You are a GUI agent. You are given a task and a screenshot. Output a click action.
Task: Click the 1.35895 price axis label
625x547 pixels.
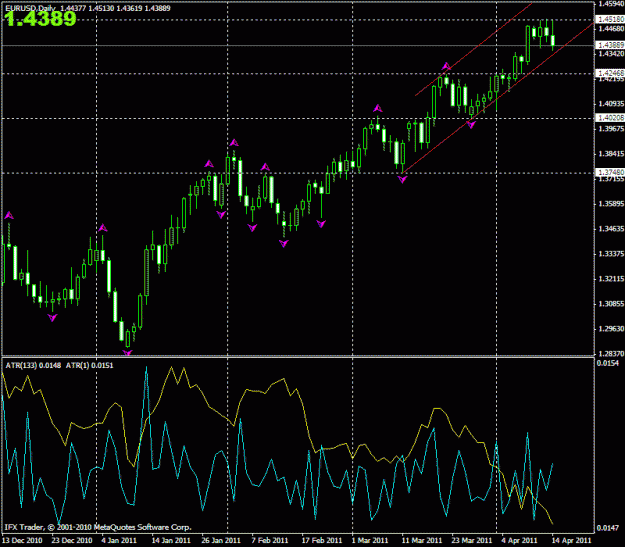[611, 204]
